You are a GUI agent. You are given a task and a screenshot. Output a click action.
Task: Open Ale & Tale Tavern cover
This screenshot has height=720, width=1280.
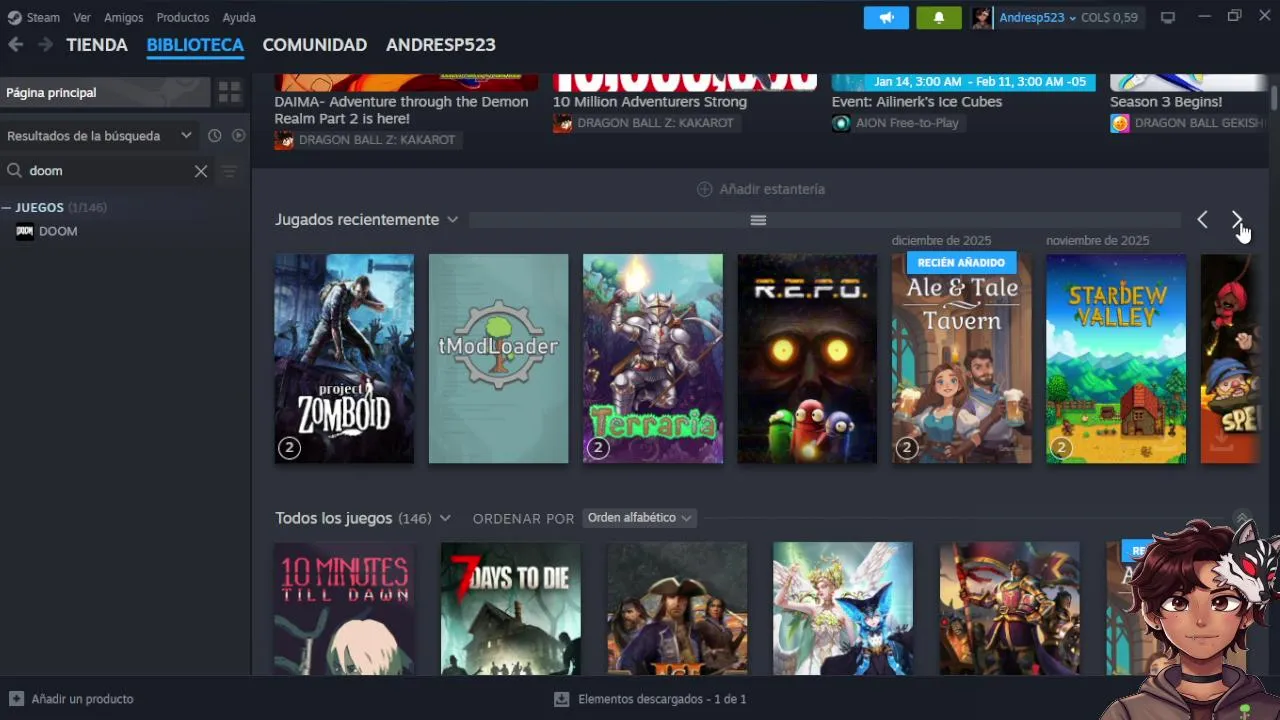click(x=962, y=359)
